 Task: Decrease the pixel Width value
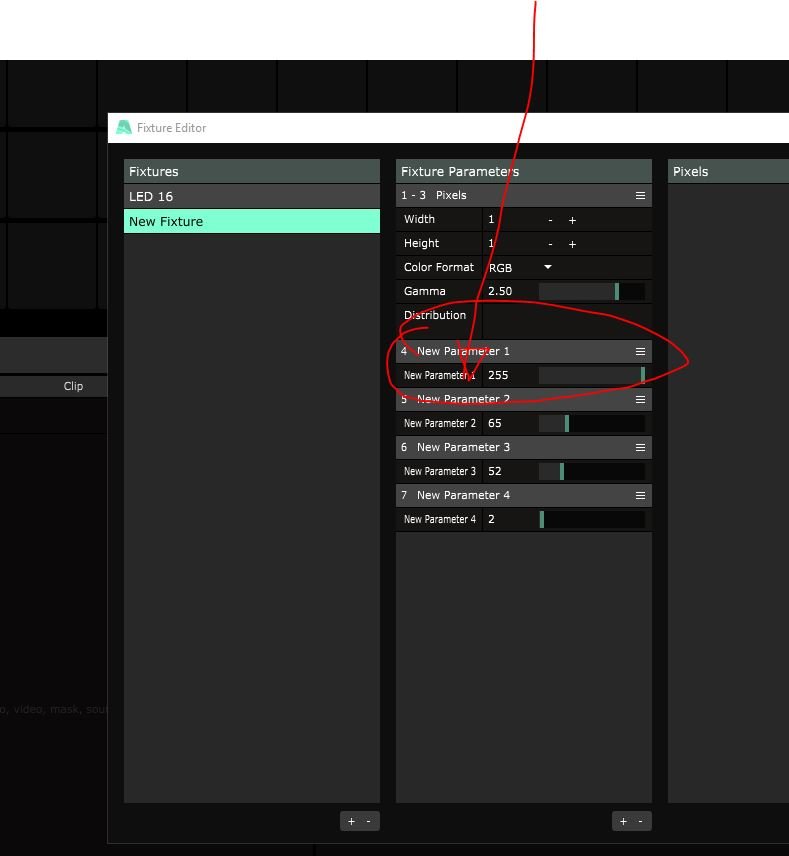click(x=550, y=220)
